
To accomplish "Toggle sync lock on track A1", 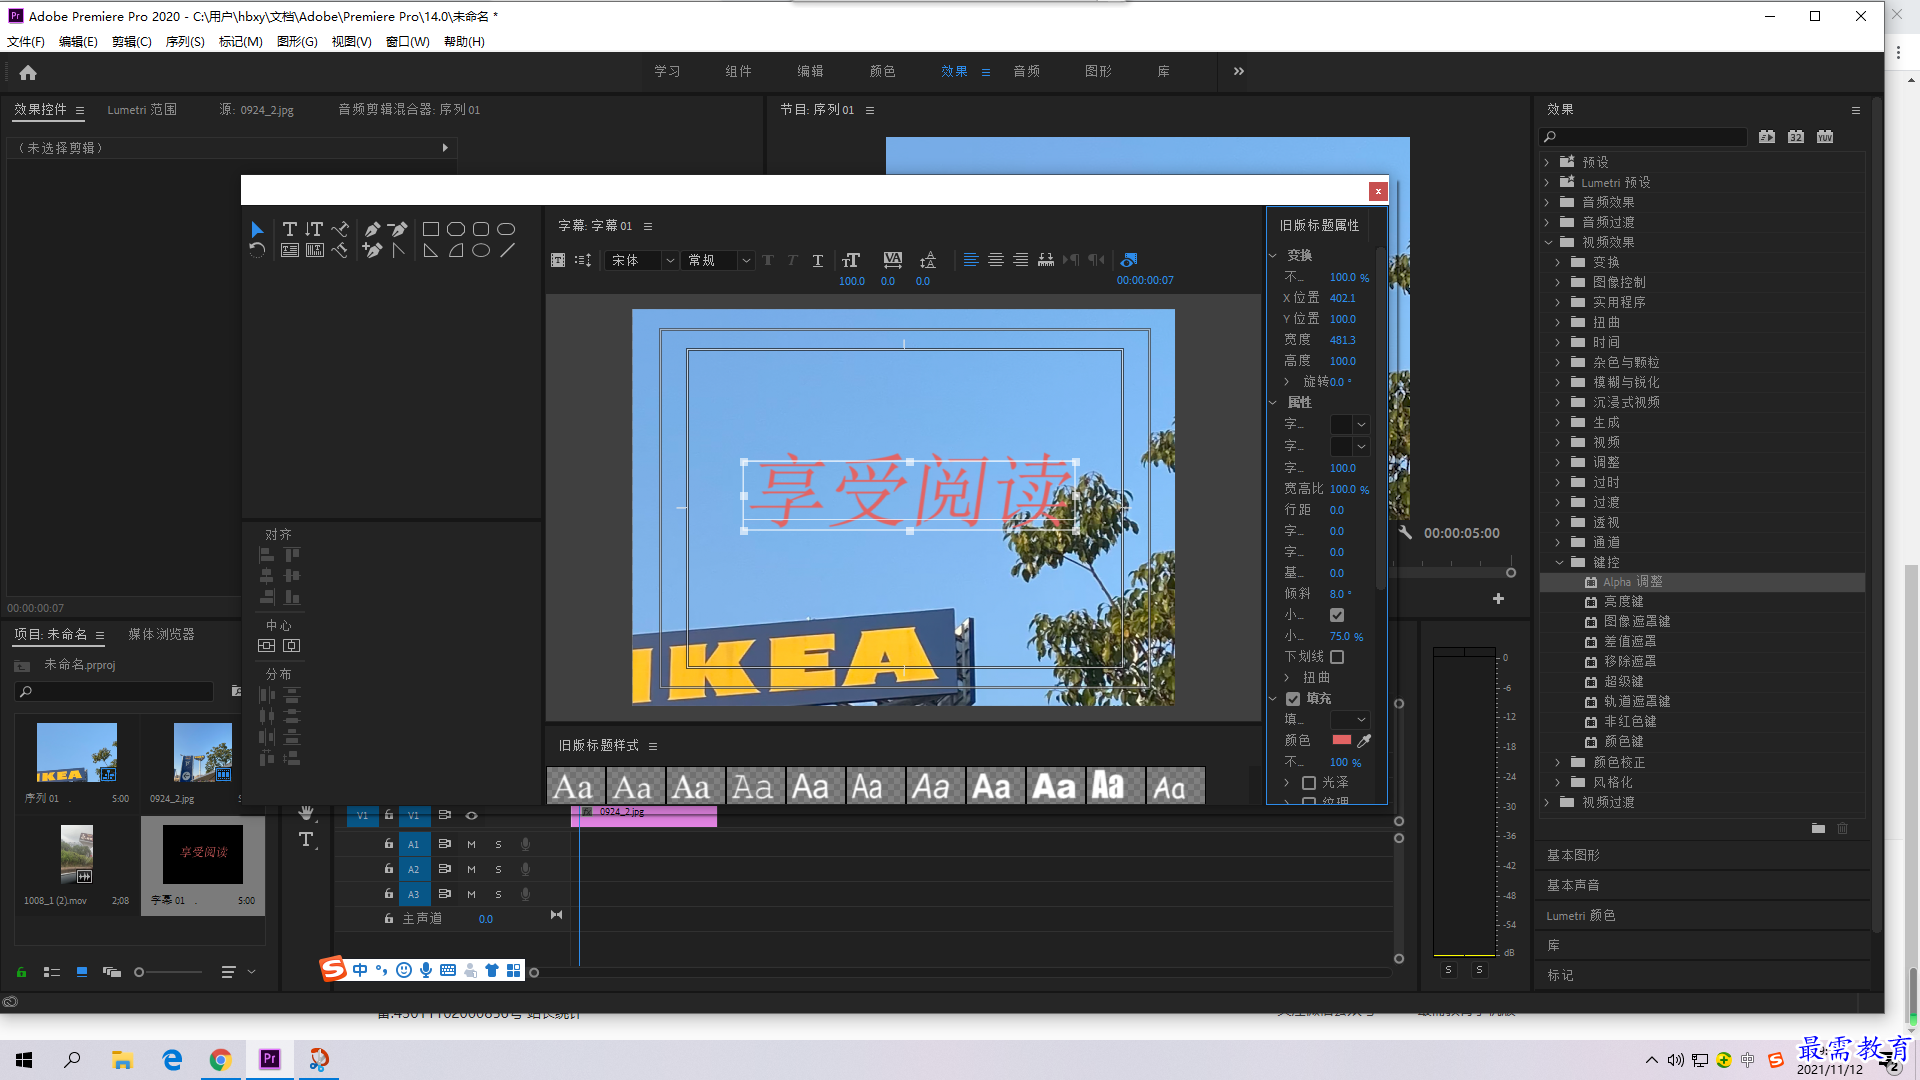I will coord(445,844).
